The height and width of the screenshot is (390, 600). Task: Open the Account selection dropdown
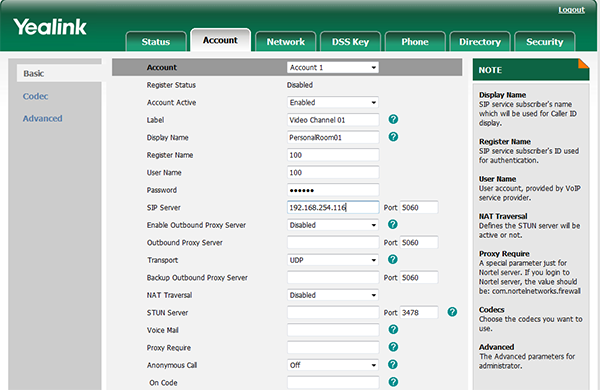click(333, 67)
